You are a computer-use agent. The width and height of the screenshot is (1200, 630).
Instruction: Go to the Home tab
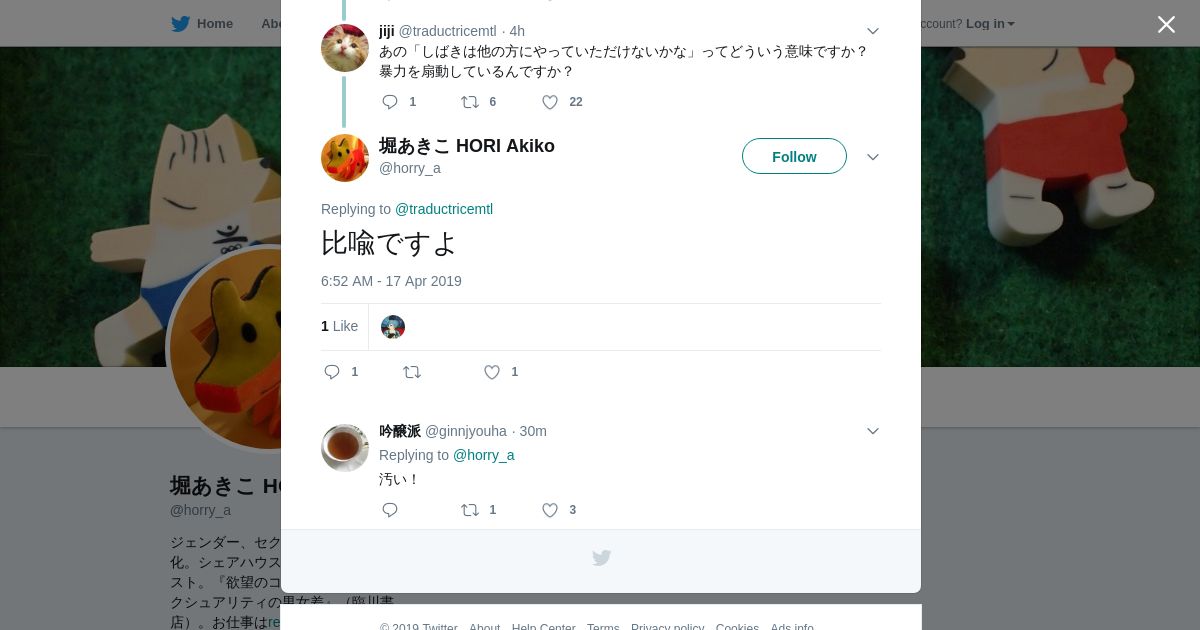(x=202, y=24)
